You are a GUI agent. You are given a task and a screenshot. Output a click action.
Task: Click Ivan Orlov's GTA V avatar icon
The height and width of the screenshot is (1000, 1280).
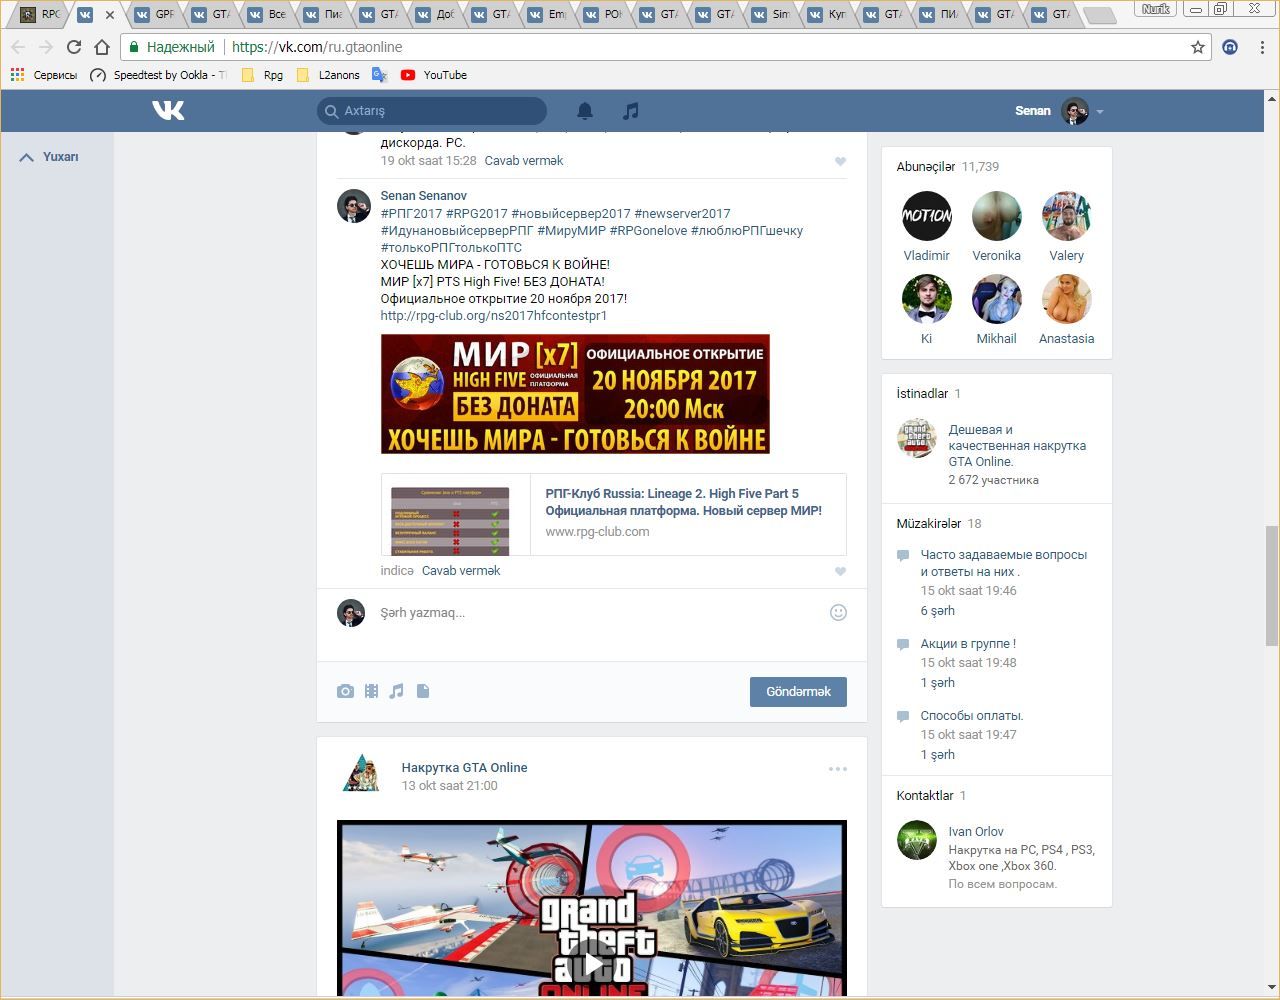pos(916,841)
